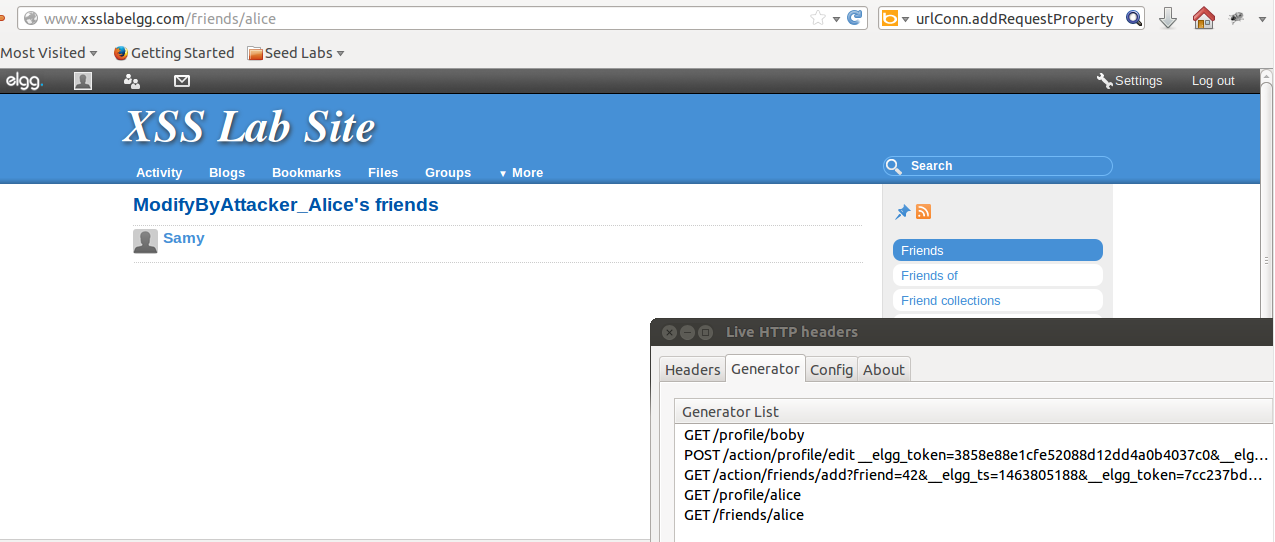
Task: Click the elgg logo in top bar
Action: tap(24, 81)
